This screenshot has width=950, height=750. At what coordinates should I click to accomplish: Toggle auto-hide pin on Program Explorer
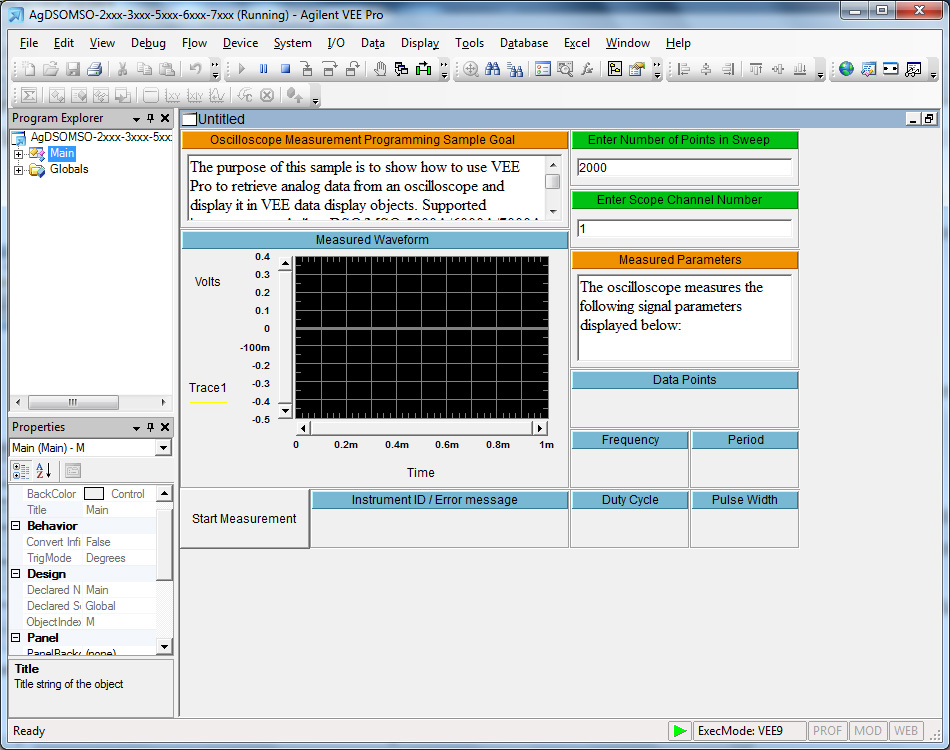(x=150, y=118)
